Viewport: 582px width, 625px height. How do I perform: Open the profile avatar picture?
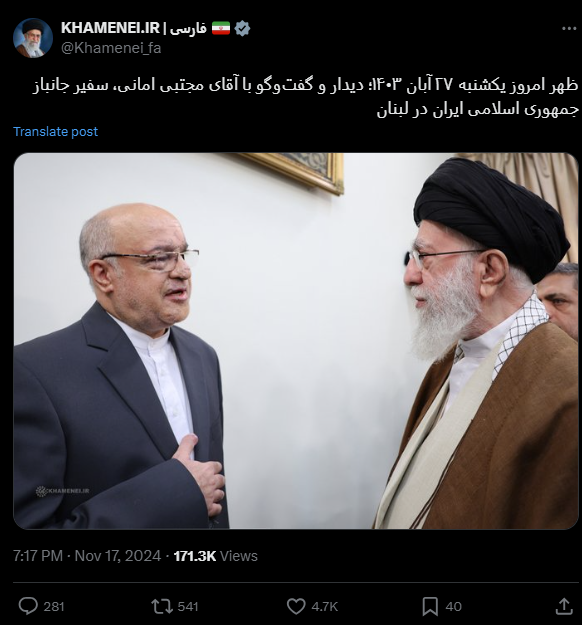[33, 38]
